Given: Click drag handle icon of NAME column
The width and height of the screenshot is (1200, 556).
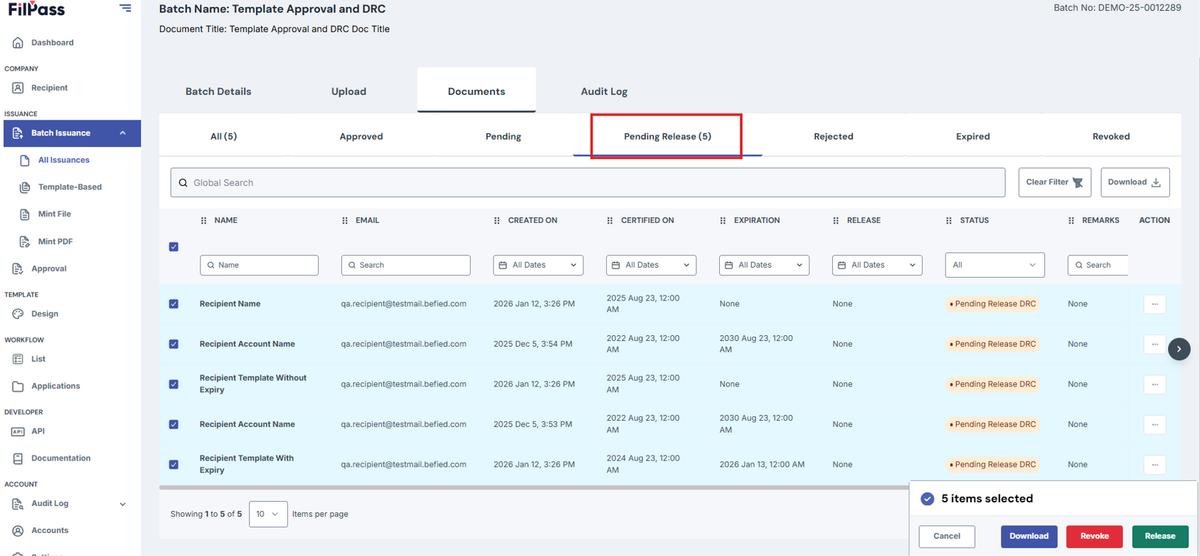Looking at the screenshot, I should pyautogui.click(x=204, y=220).
